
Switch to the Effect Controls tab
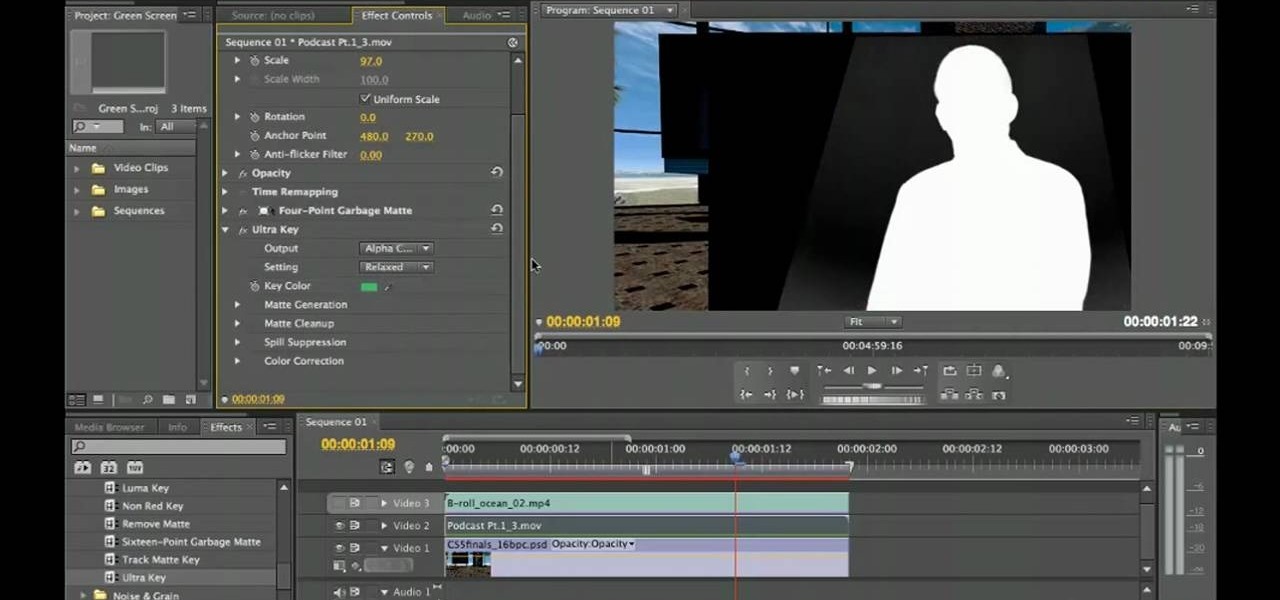click(396, 15)
